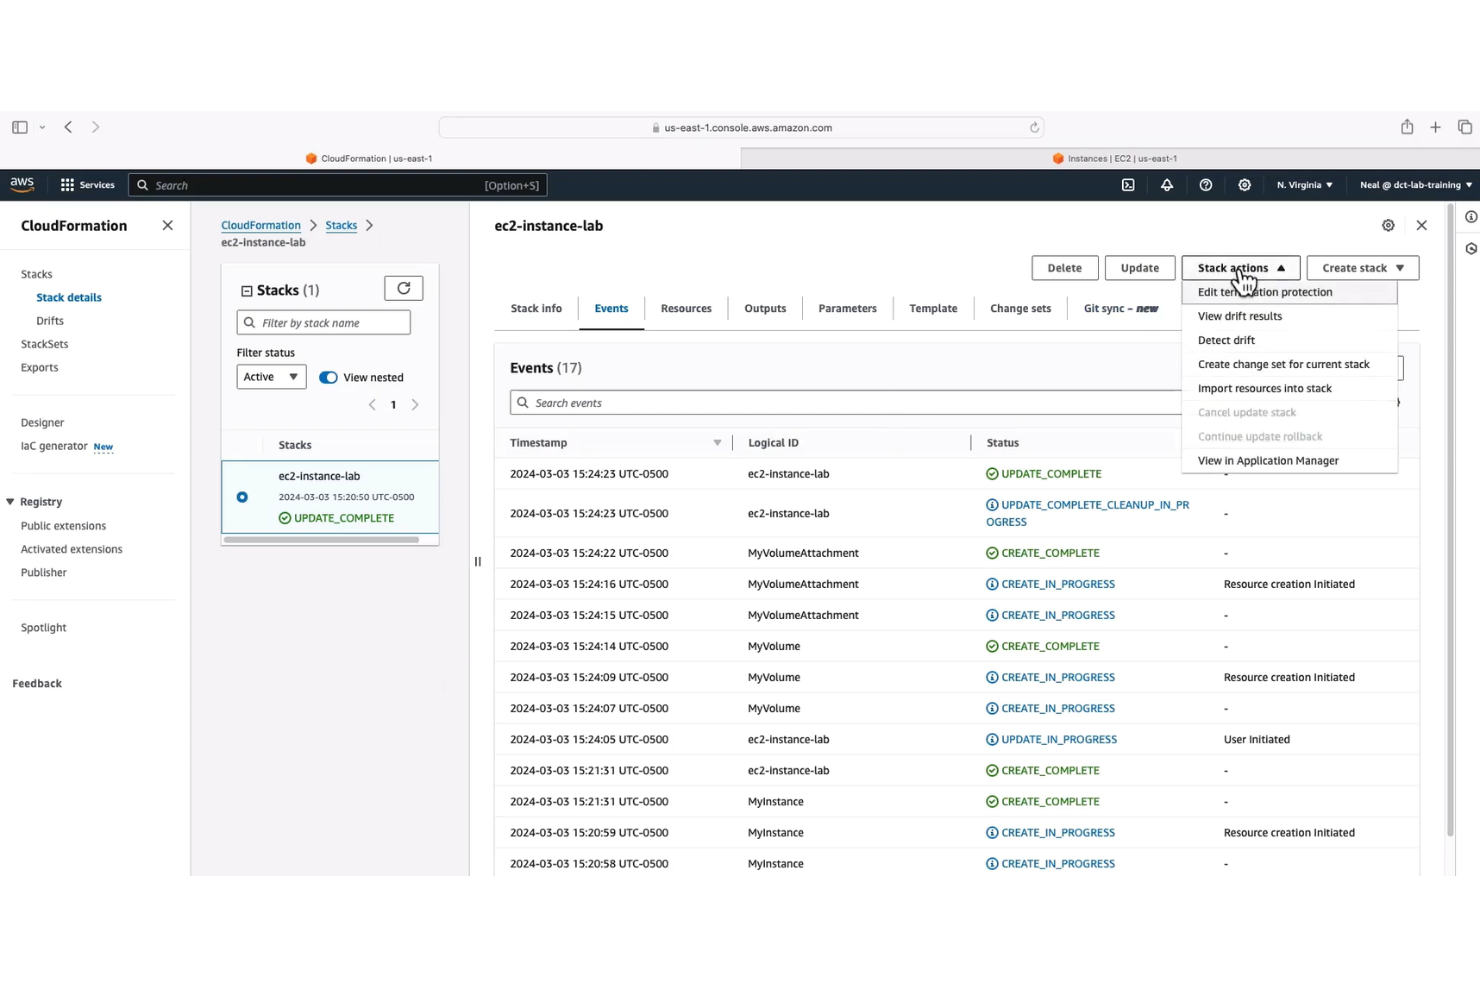Choose View drift results

(1289, 316)
